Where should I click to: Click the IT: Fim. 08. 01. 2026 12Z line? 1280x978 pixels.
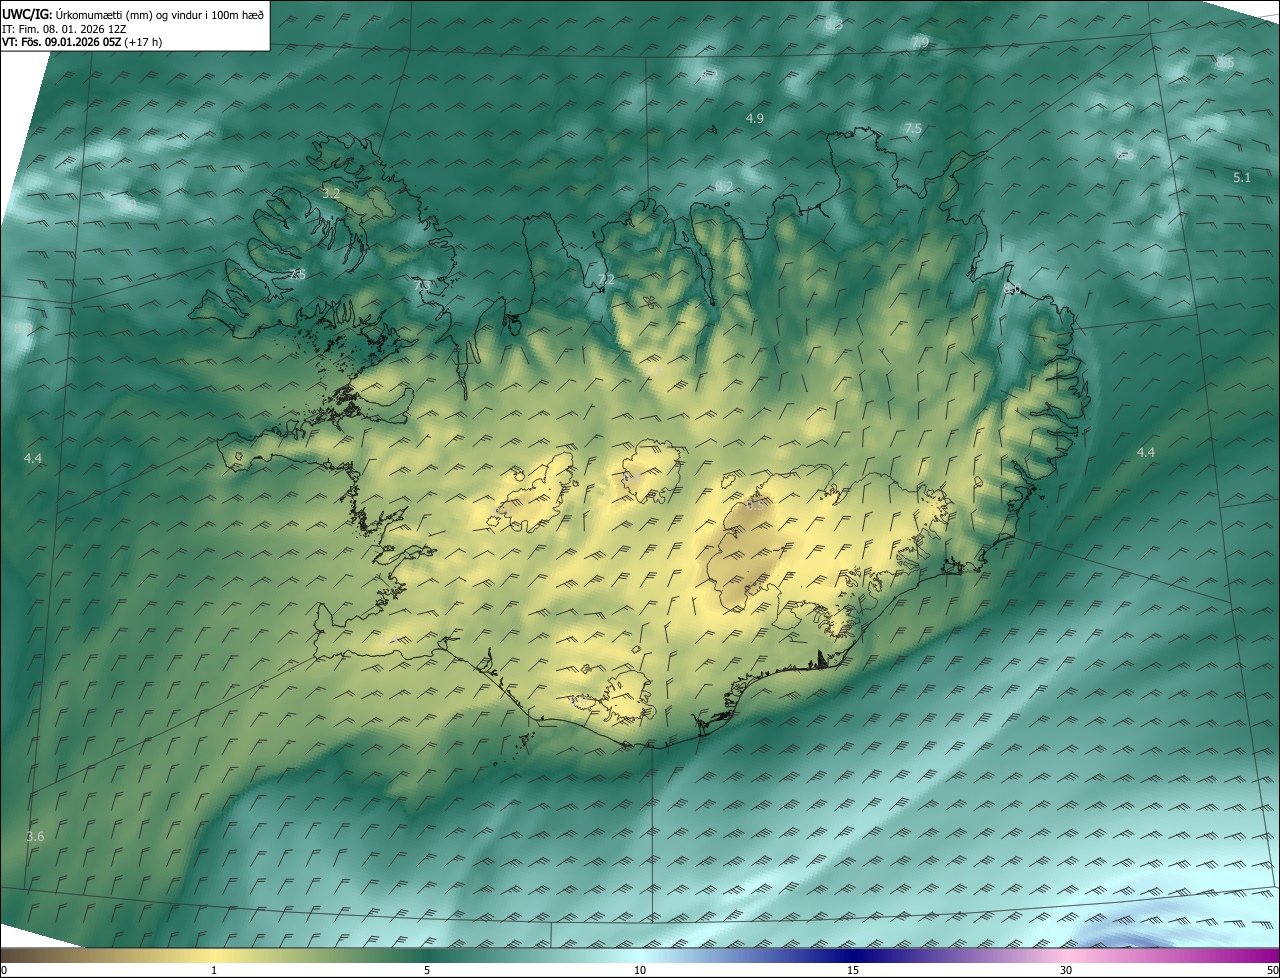(x=64, y=29)
